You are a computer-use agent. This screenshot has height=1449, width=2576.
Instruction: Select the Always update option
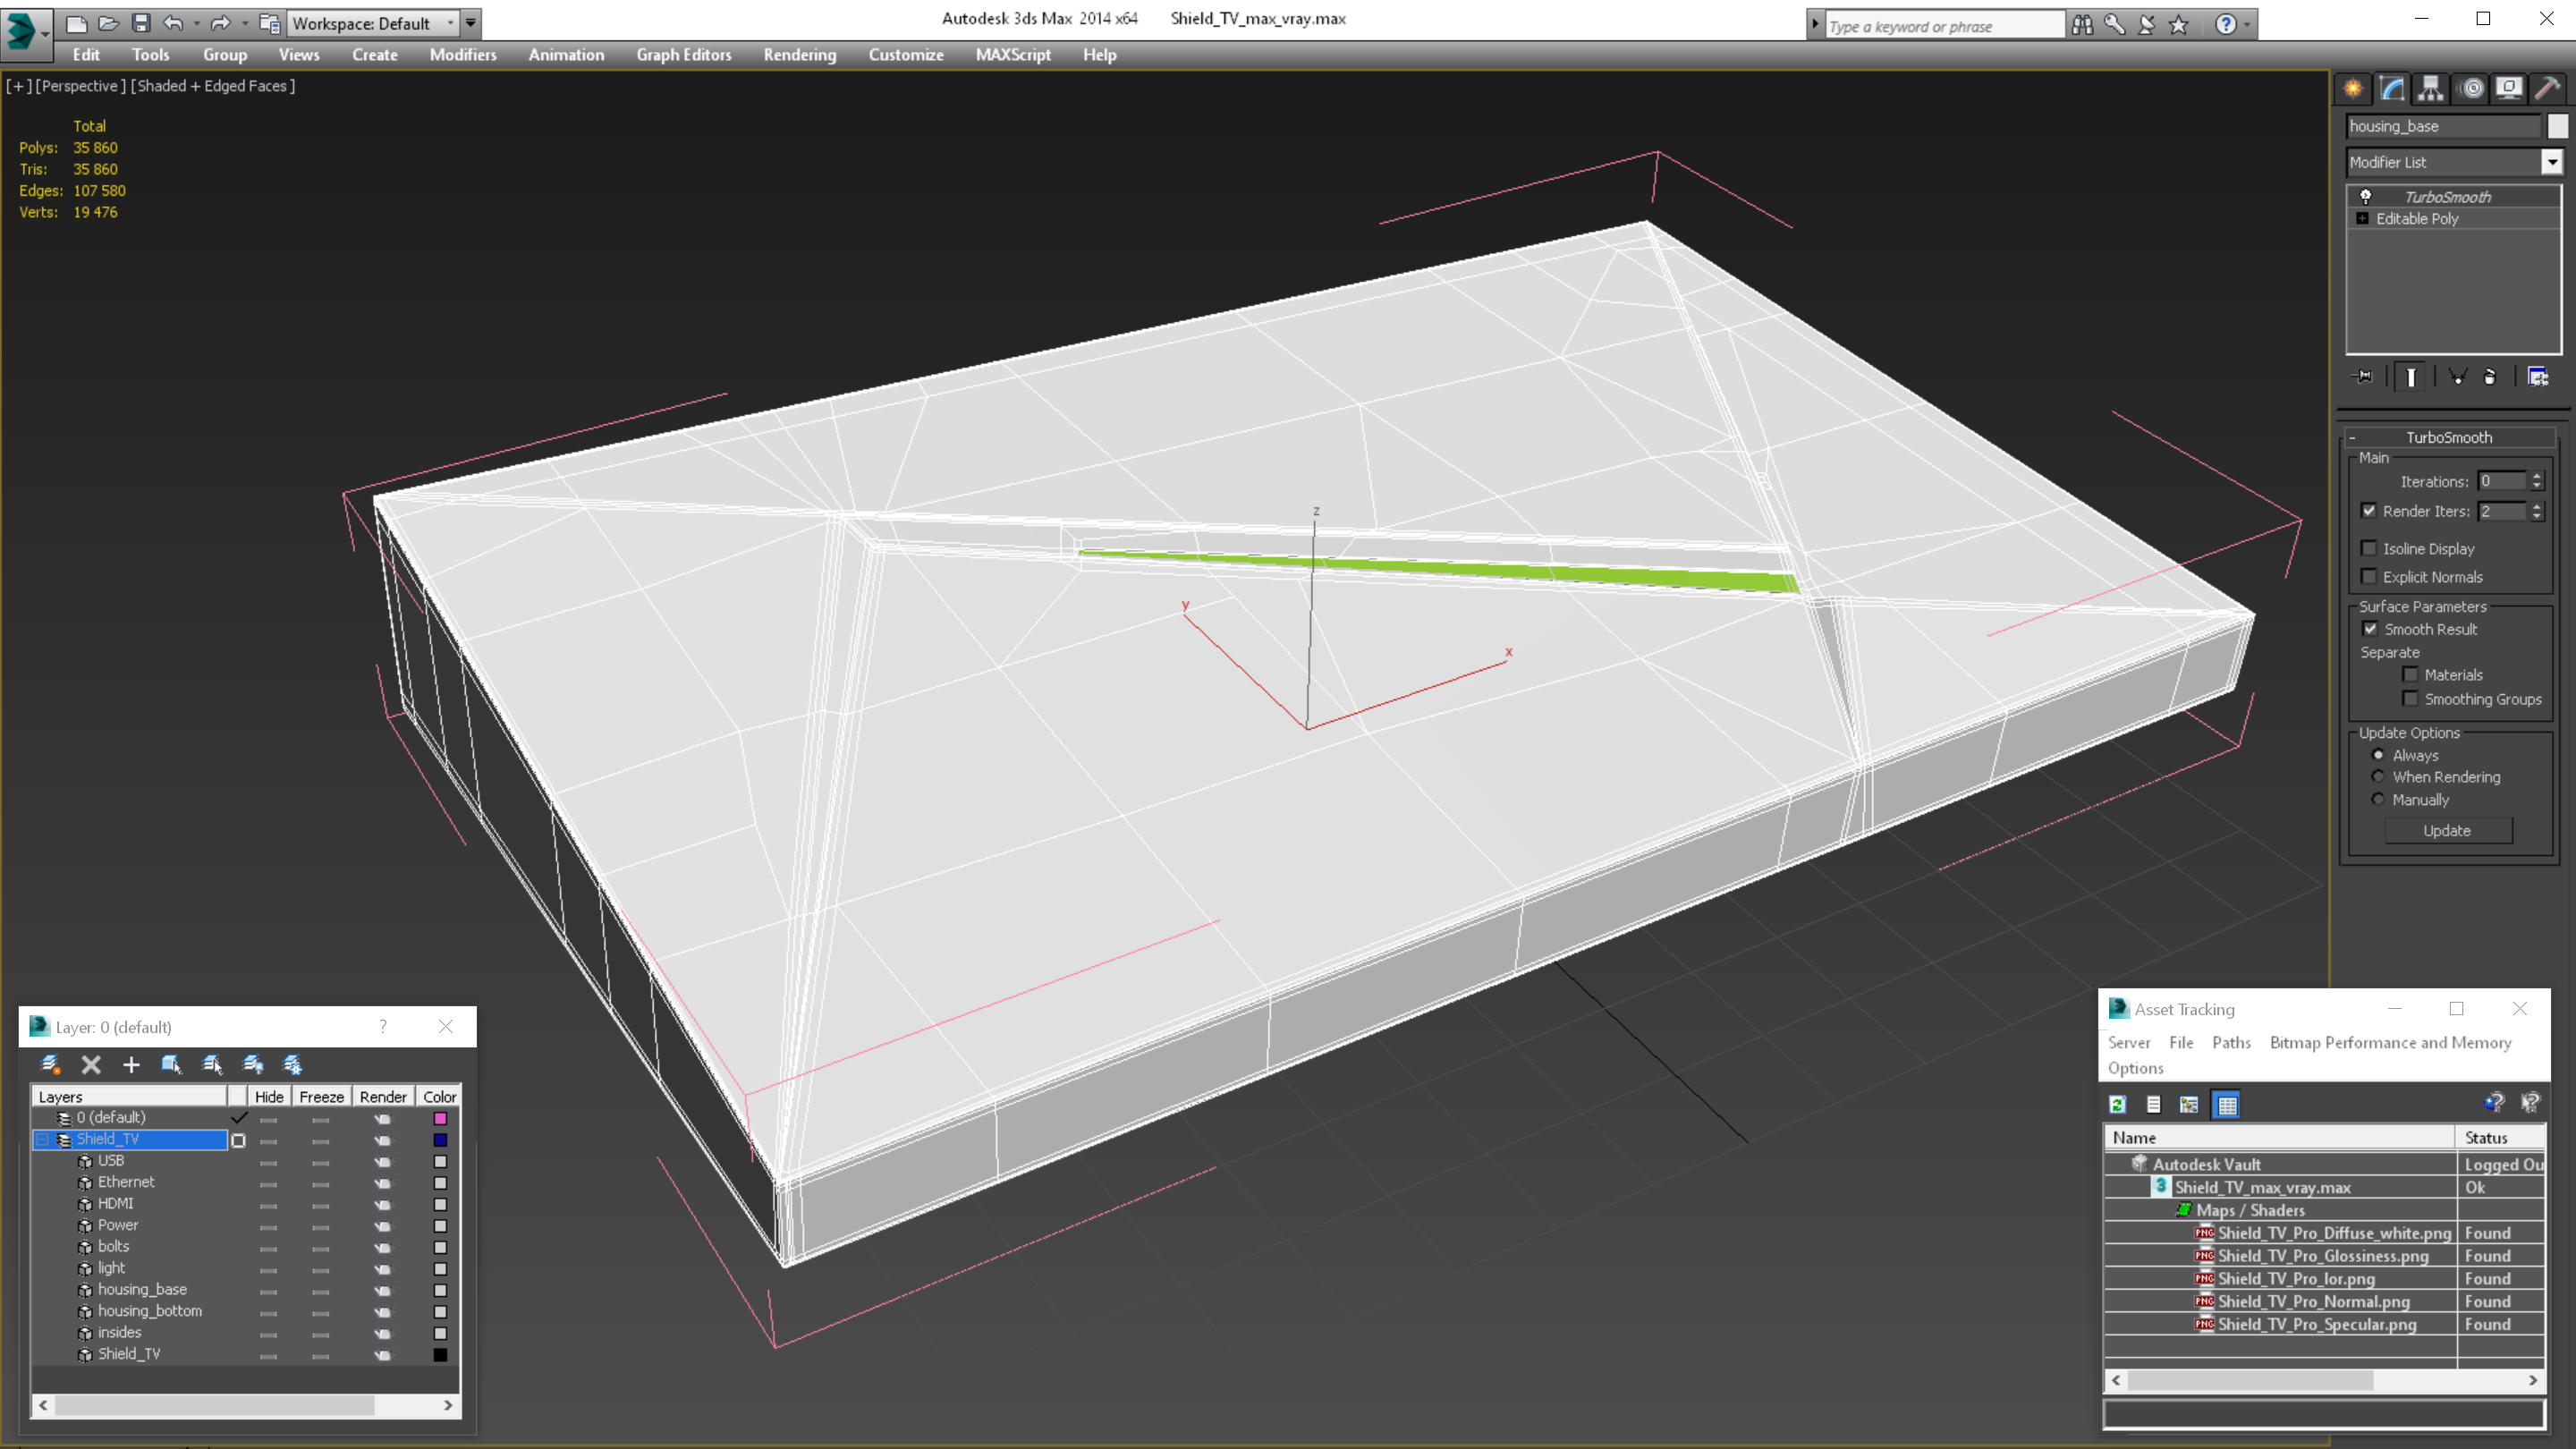[2378, 755]
